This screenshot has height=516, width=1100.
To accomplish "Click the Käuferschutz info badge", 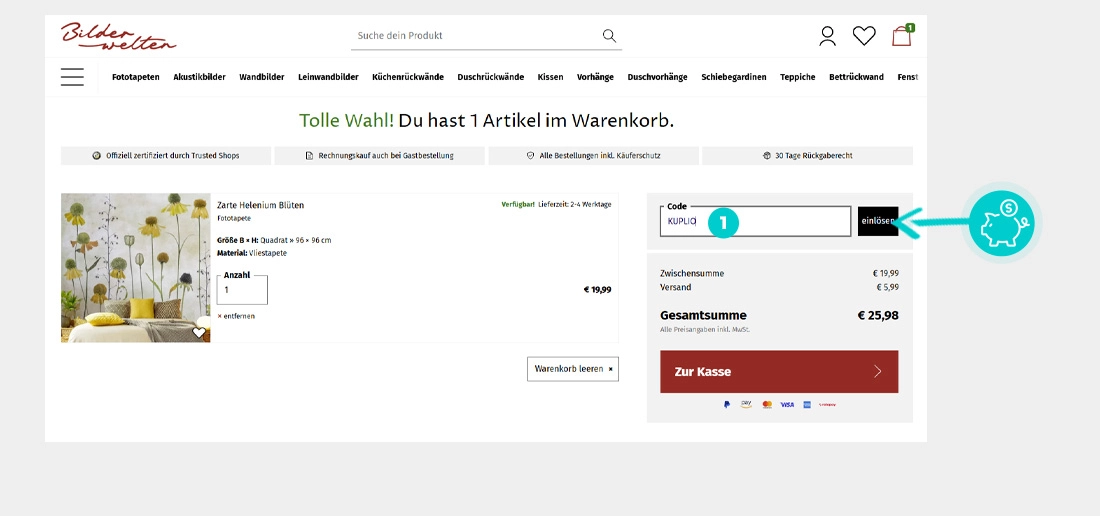I will pyautogui.click(x=593, y=156).
